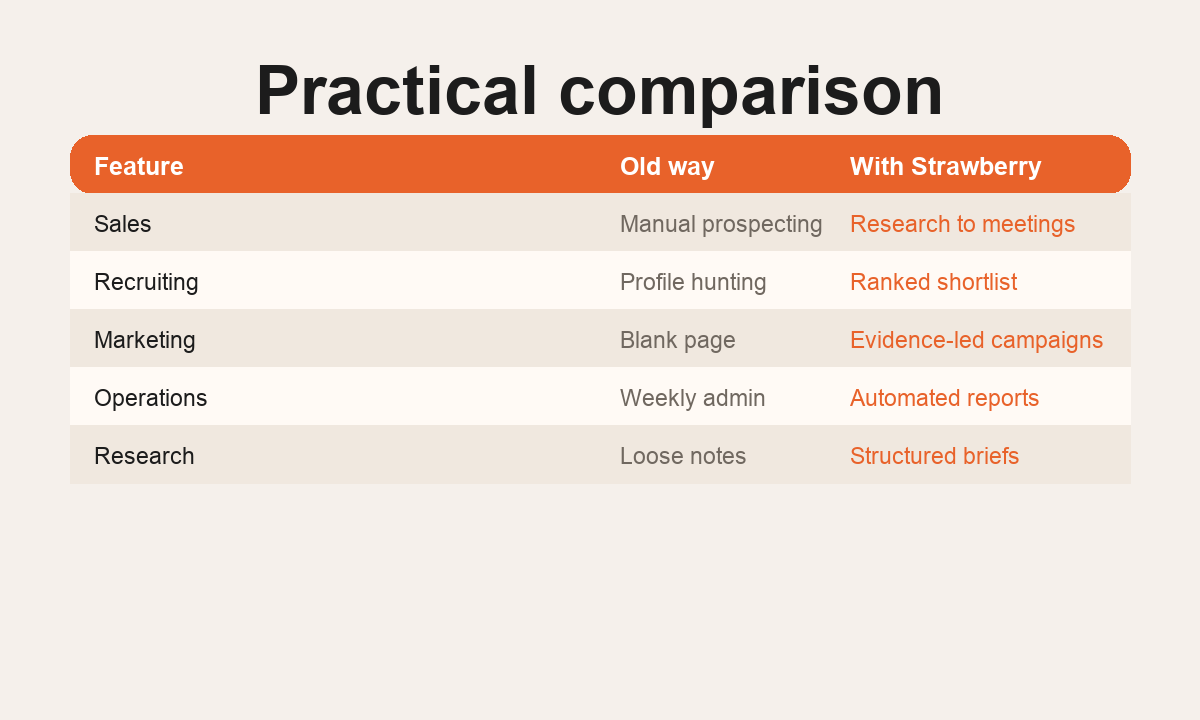Select the Weekly admin cell

pos(693,398)
